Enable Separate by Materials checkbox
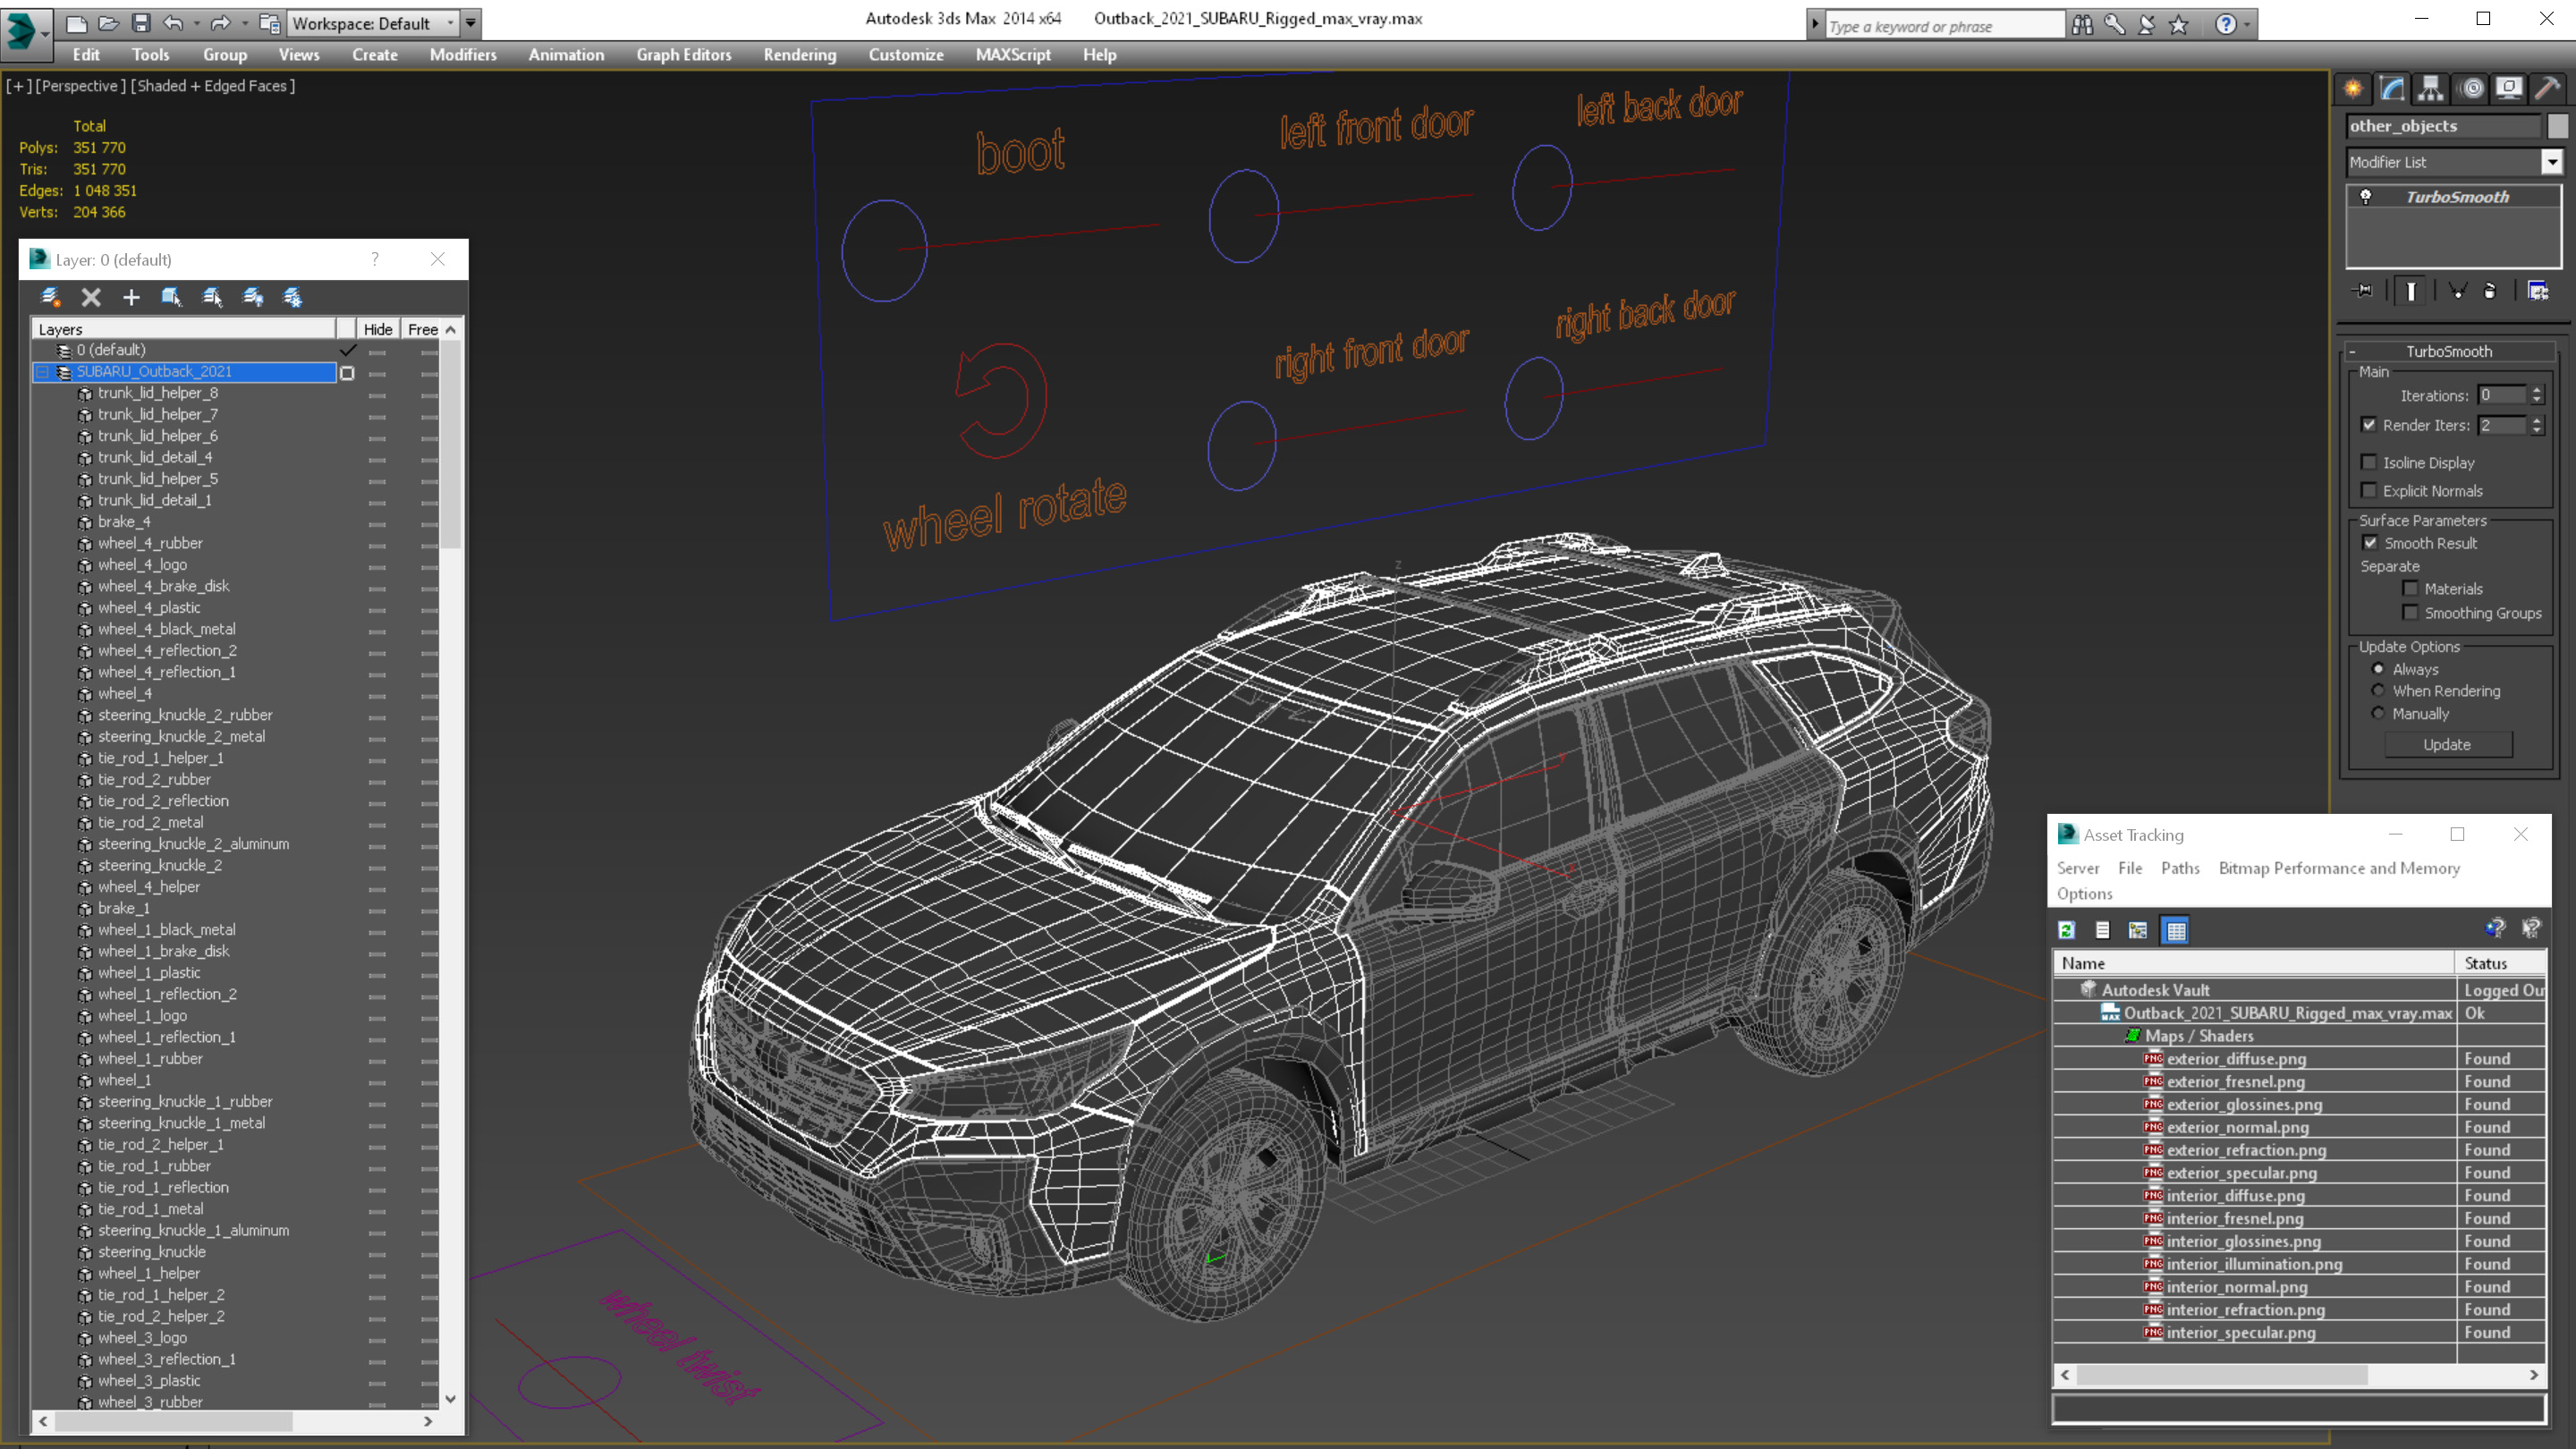This screenshot has width=2576, height=1449. 2410,589
